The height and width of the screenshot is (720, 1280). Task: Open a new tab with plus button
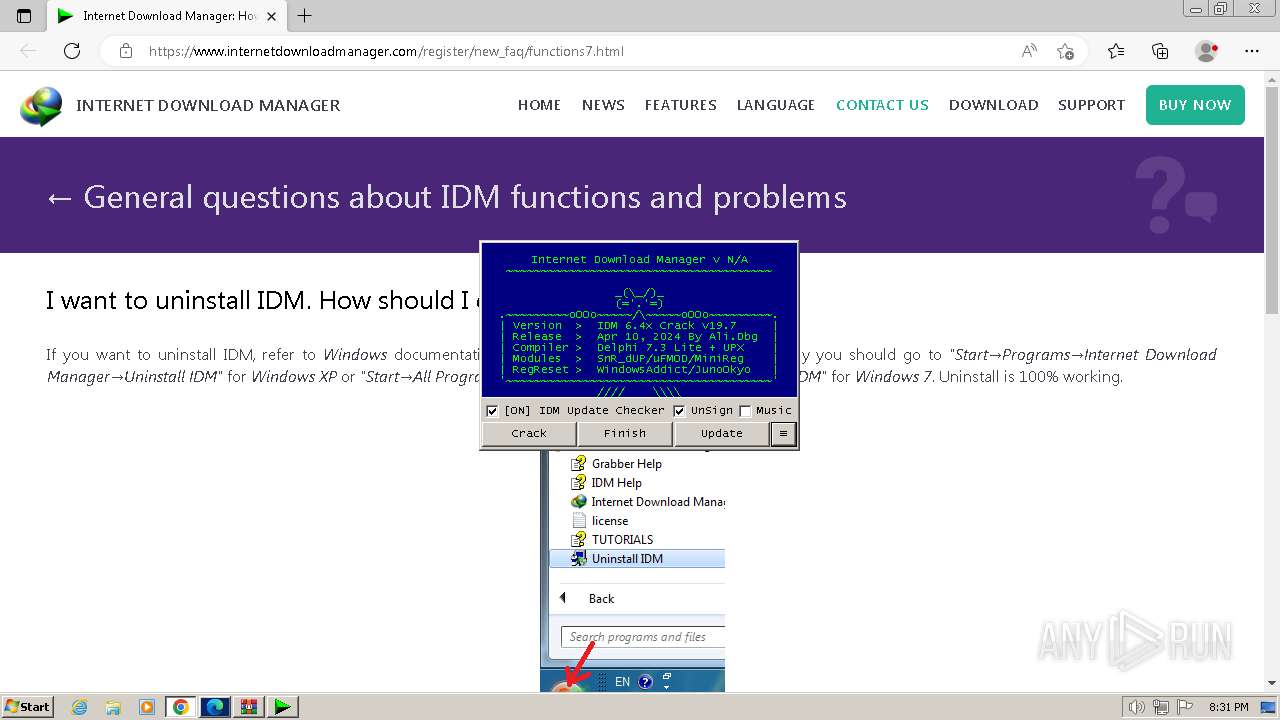(x=305, y=16)
